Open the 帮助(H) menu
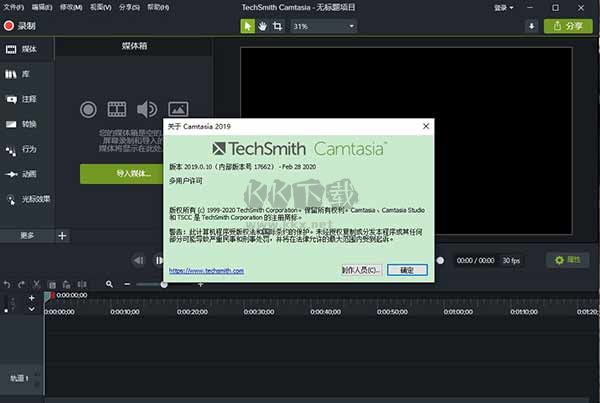The image size is (600, 403). (158, 7)
